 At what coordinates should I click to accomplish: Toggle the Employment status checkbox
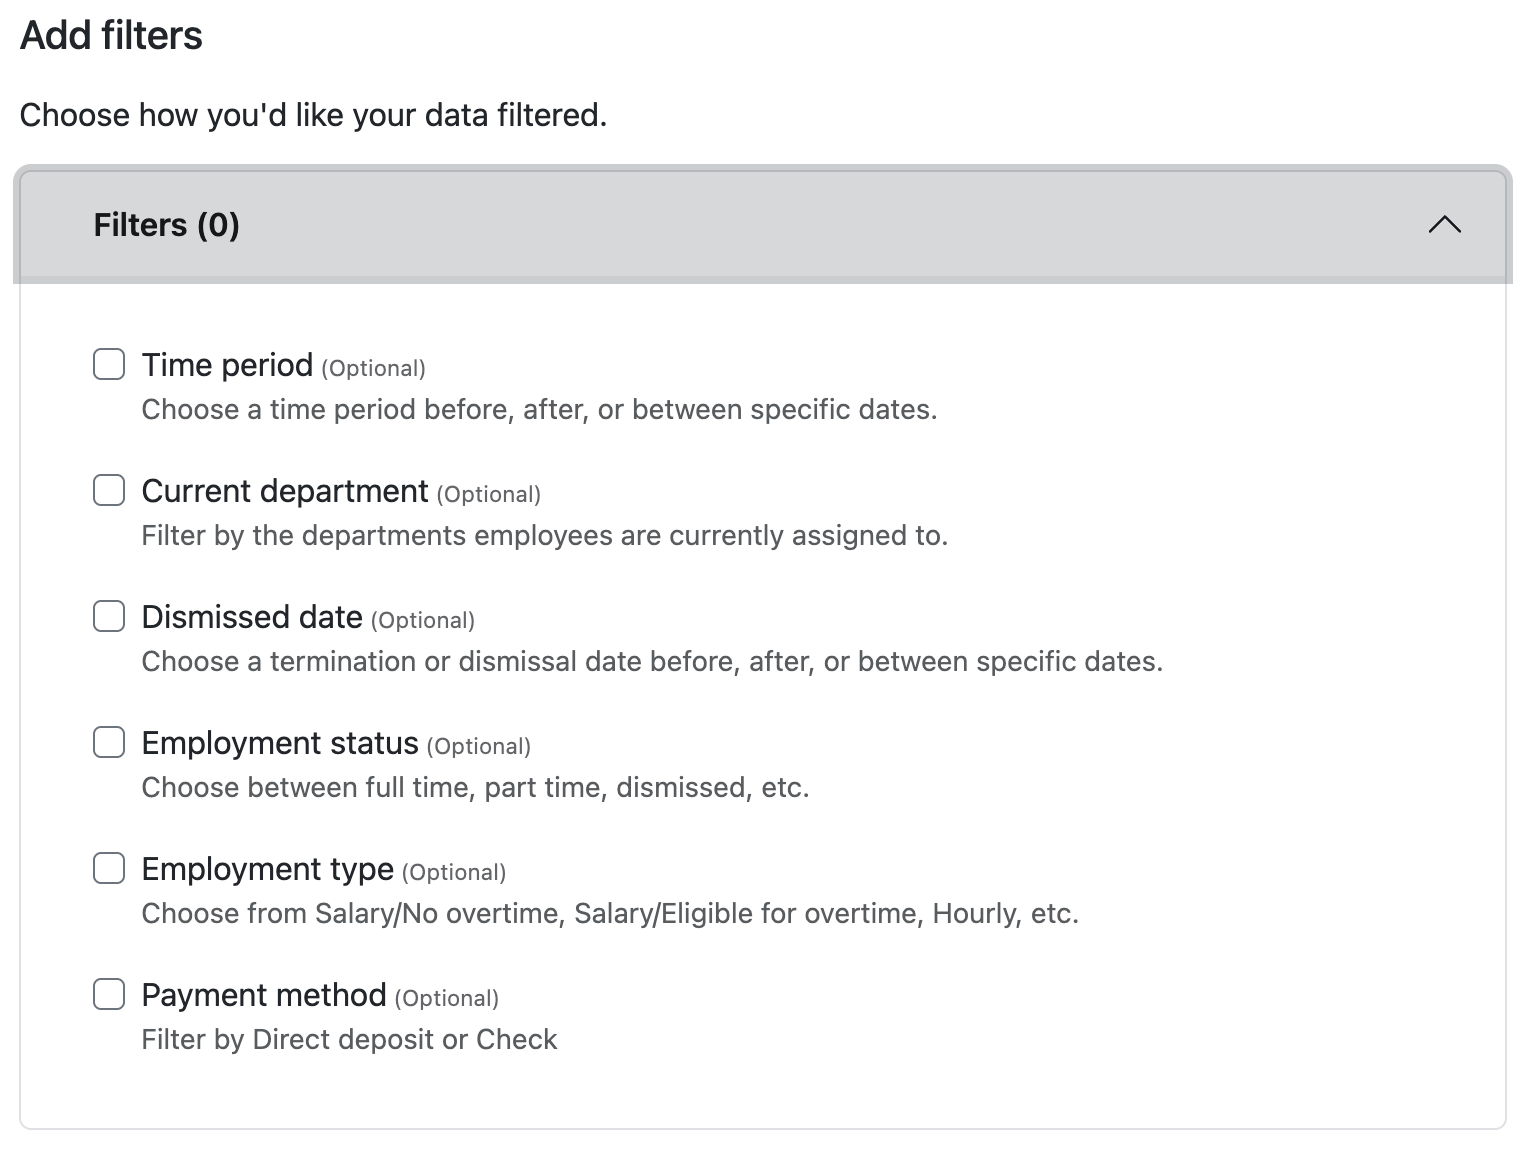click(109, 742)
